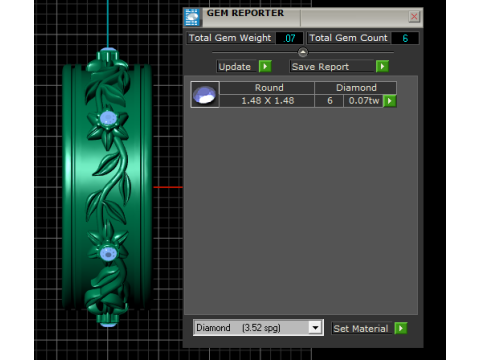Select the lower blue gem on the ring
Viewport: 480px width, 360px height.
(x=108, y=253)
